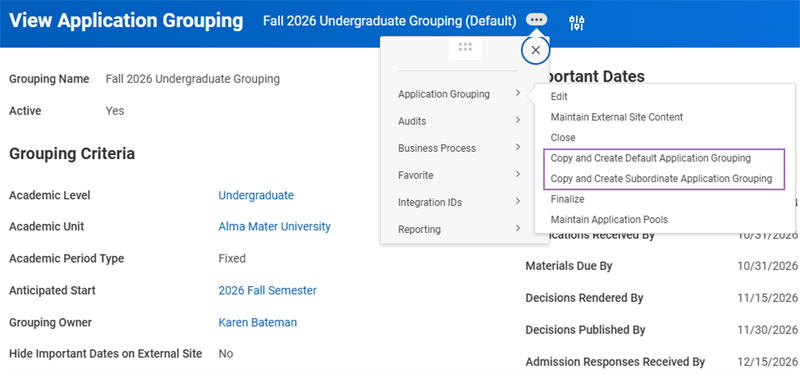Click the Decisions Published By date 11/30/2026
Screen dimensions: 800x374
(x=768, y=330)
